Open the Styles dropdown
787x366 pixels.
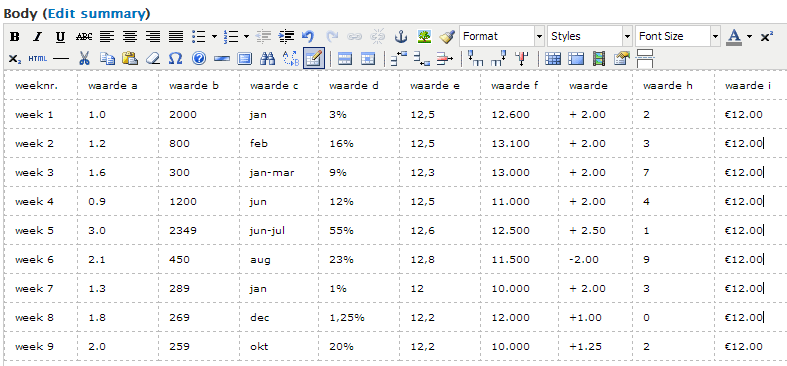[590, 37]
